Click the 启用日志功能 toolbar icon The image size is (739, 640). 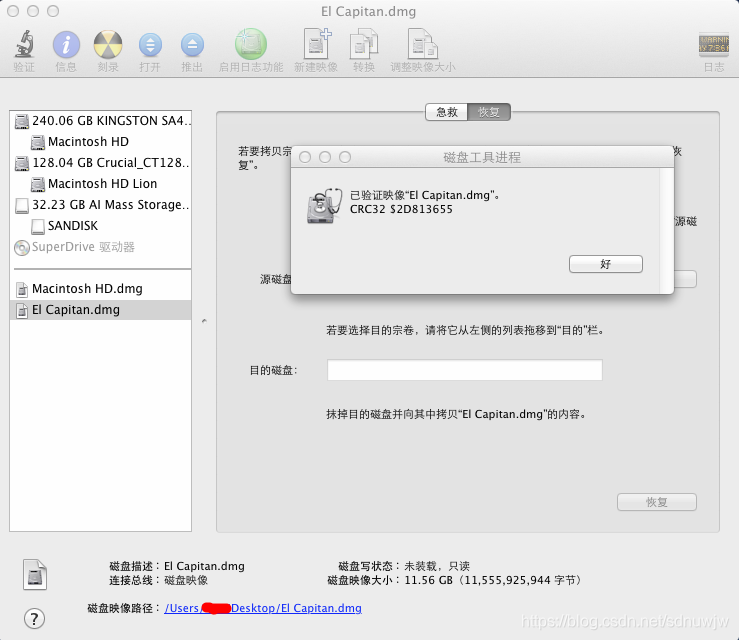click(251, 44)
